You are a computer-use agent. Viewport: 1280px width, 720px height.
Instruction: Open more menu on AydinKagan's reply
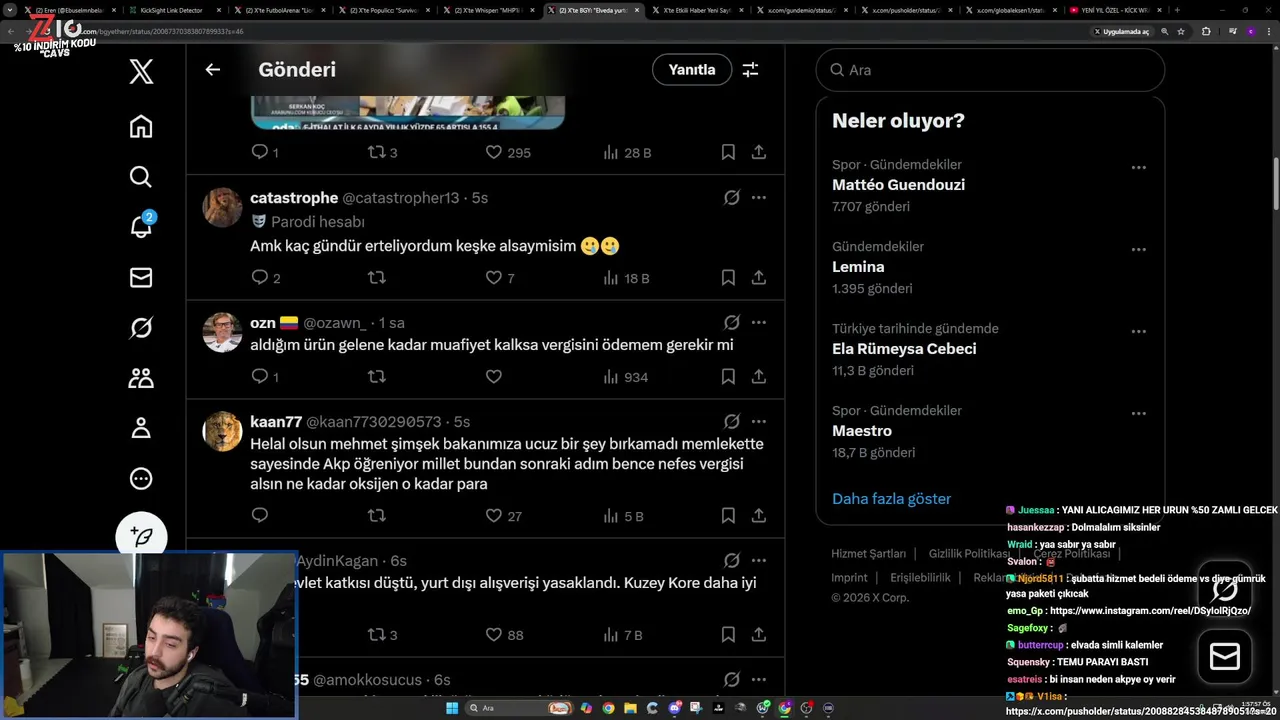coord(759,561)
